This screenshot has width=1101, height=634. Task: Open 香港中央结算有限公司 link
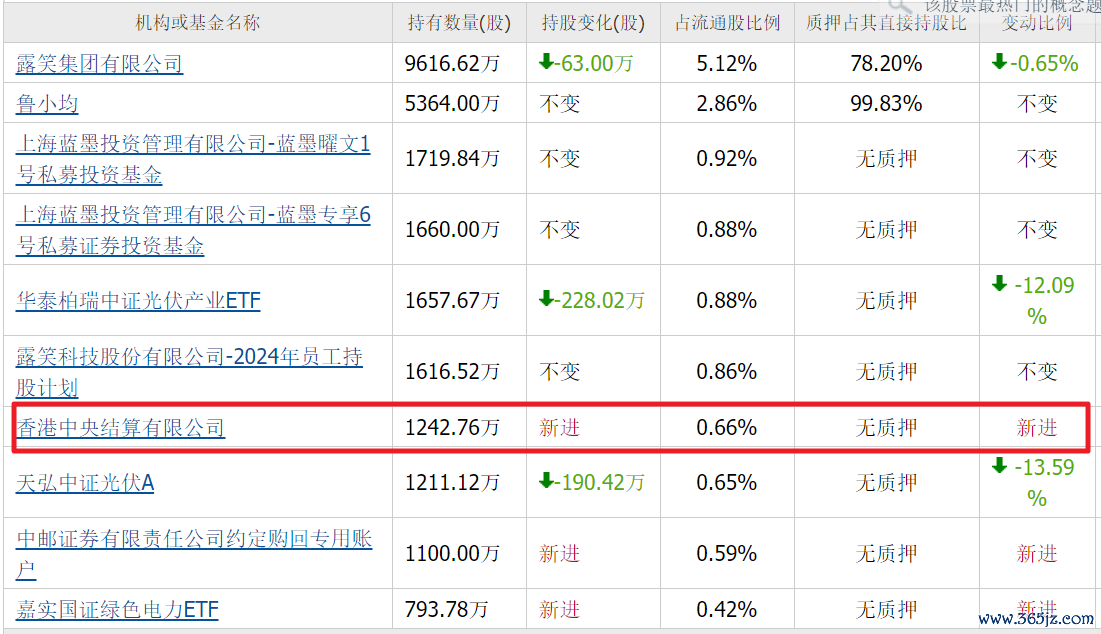click(x=120, y=428)
